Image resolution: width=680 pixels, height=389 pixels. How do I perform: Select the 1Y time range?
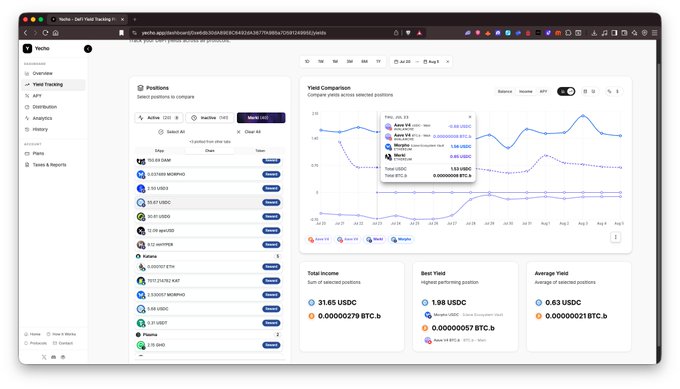378,62
